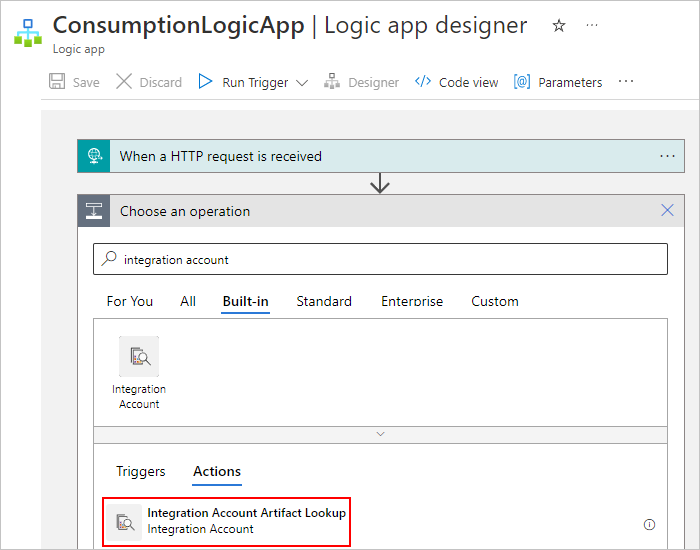The image size is (700, 550).
Task: Show info for Integration Account Artifact Lookup
Action: coord(649,524)
